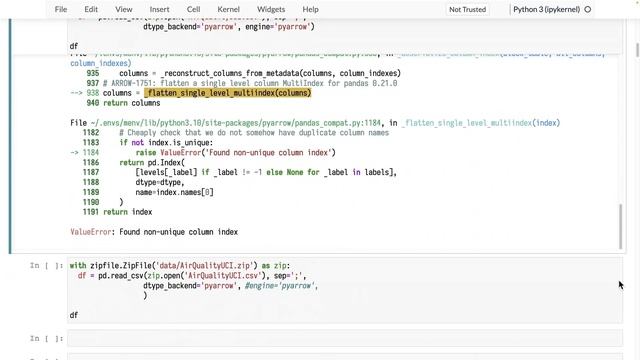Click into the zipfile.ZipFile code cell
The image size is (640, 360).
pos(345,290)
